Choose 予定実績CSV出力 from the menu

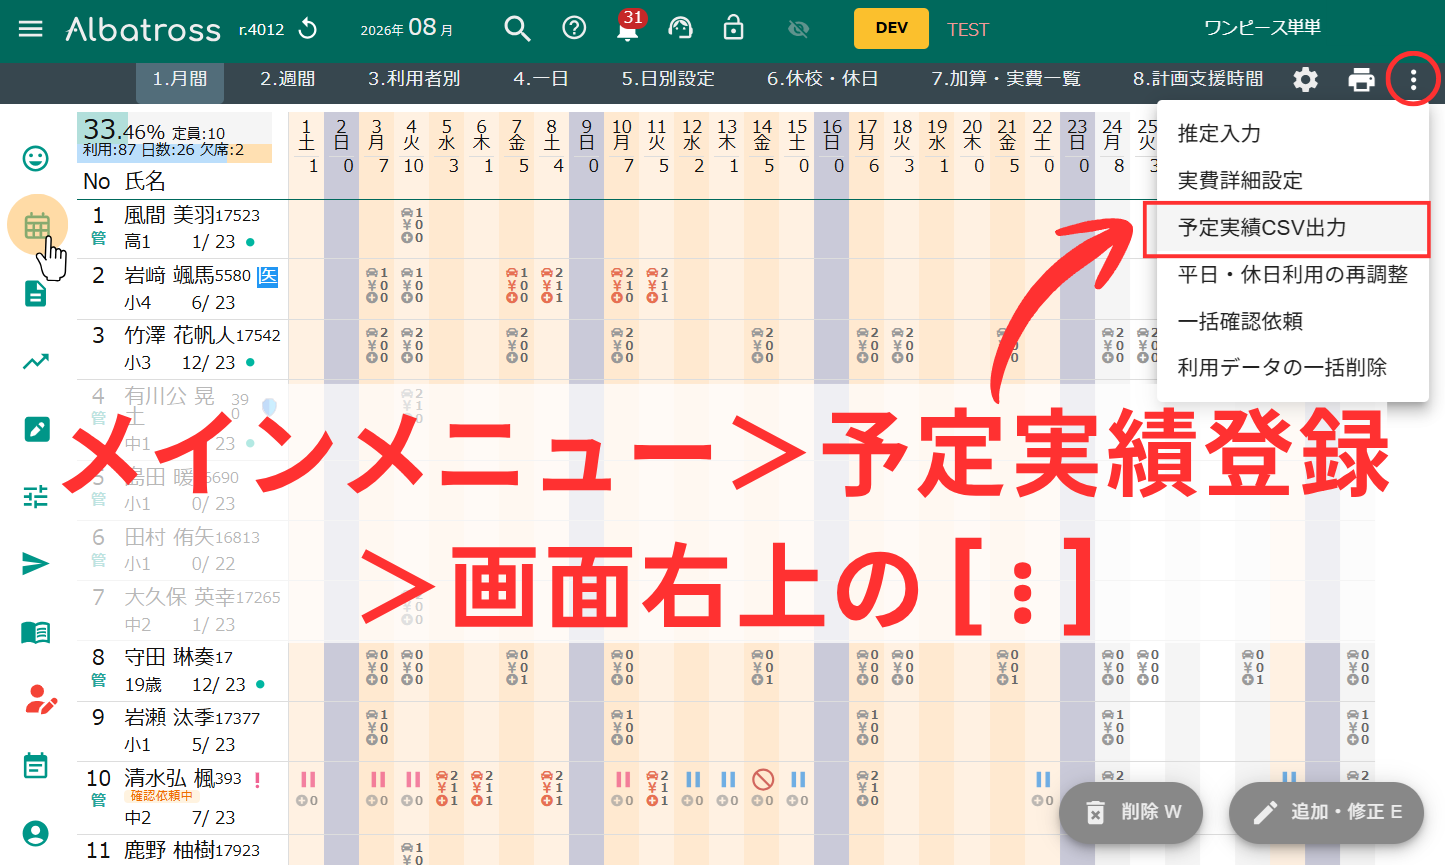click(1293, 228)
